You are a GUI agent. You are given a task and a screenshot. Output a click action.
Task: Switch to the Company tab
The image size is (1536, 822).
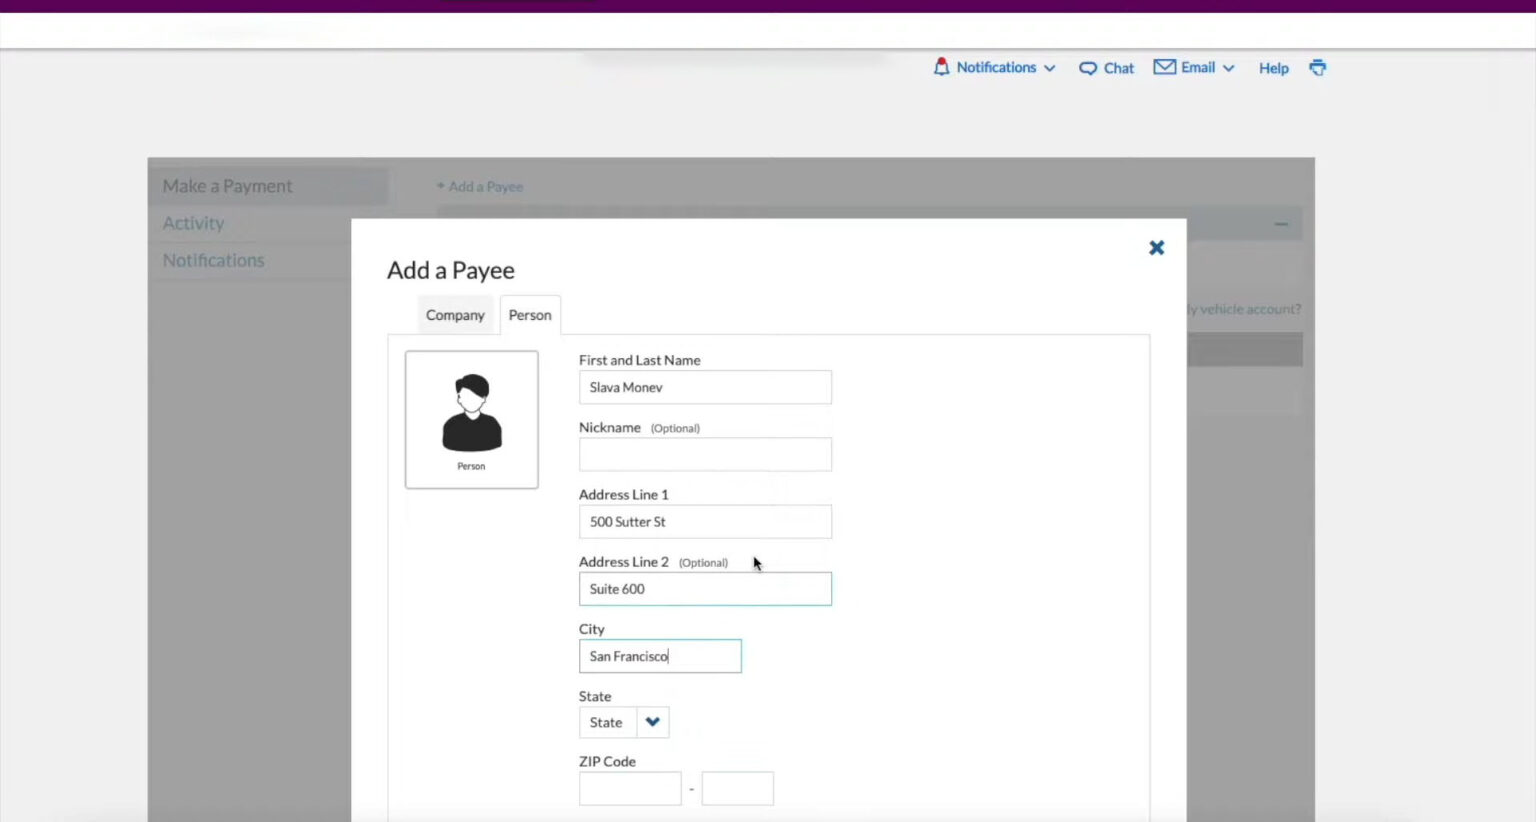(x=455, y=314)
